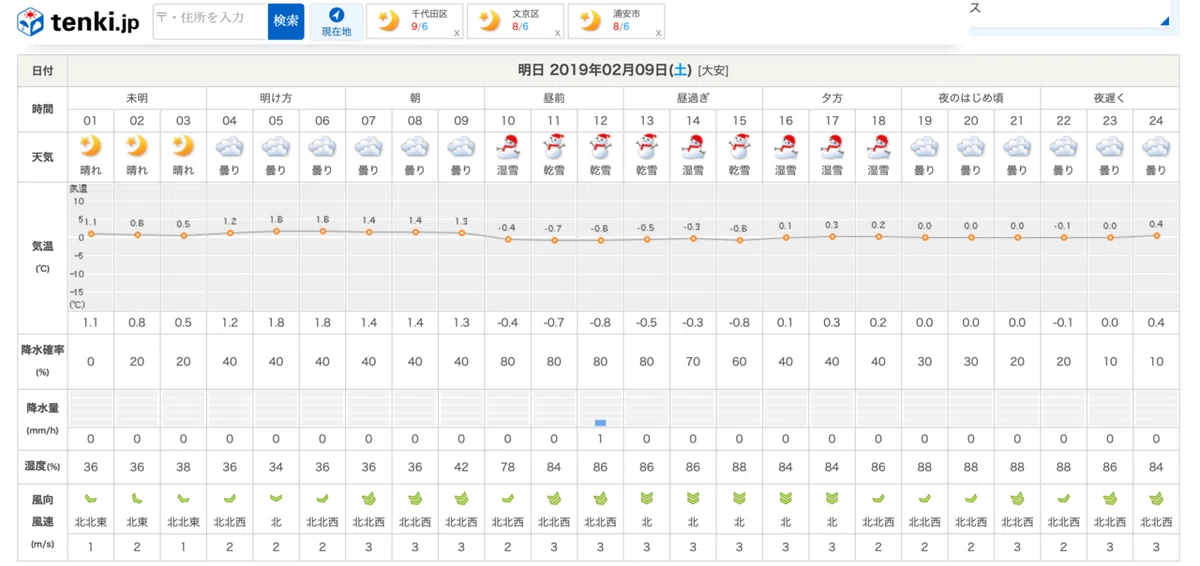This screenshot has height=566, width=1200.
Task: Click the 夜のはじめ頃 time period header
Action: (971, 98)
